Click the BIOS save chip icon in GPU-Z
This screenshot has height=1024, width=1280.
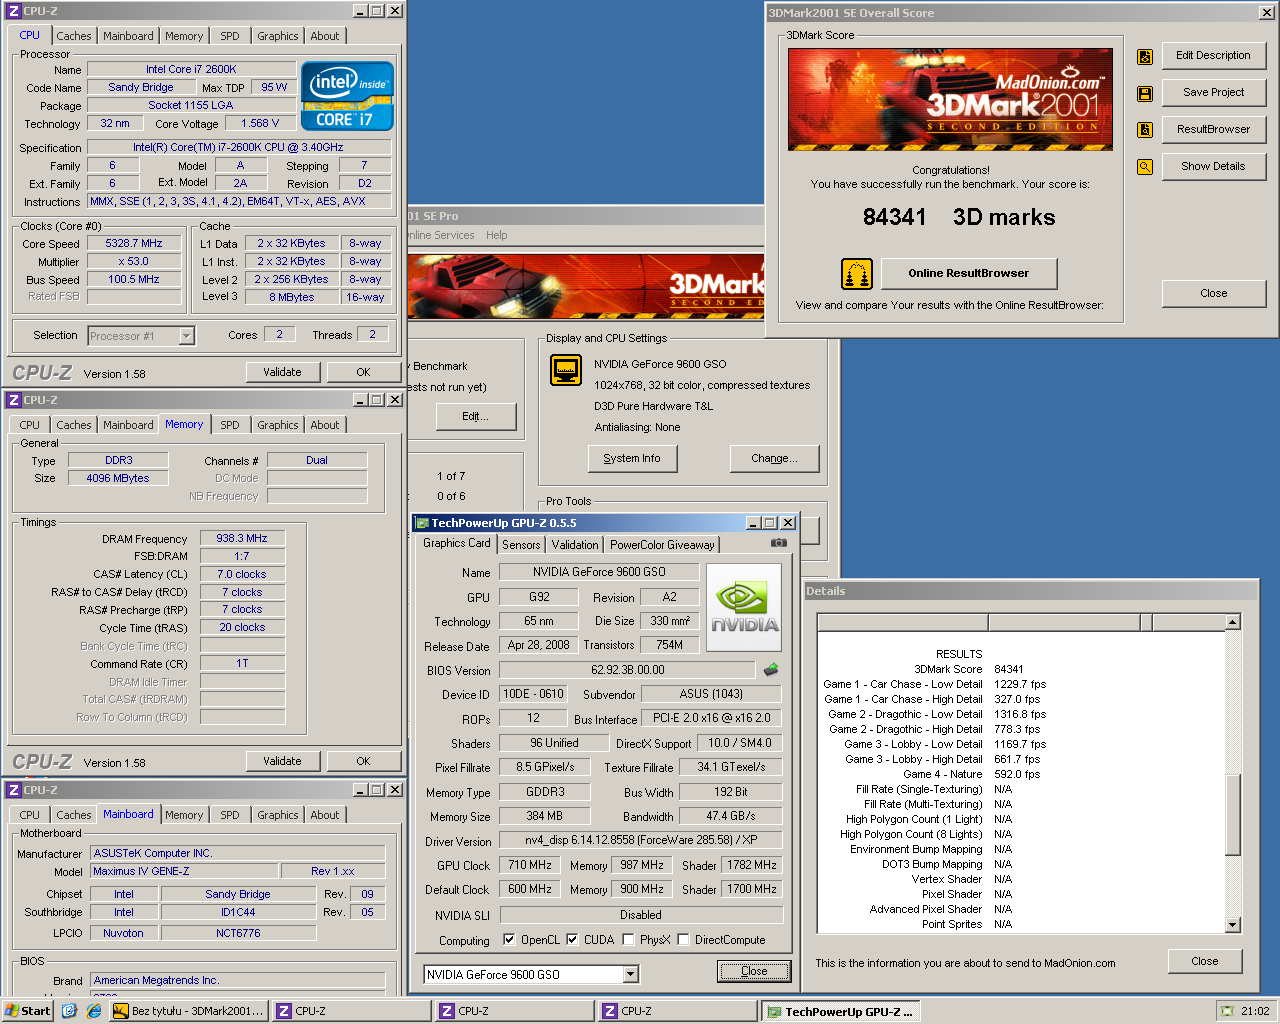pyautogui.click(x=771, y=670)
